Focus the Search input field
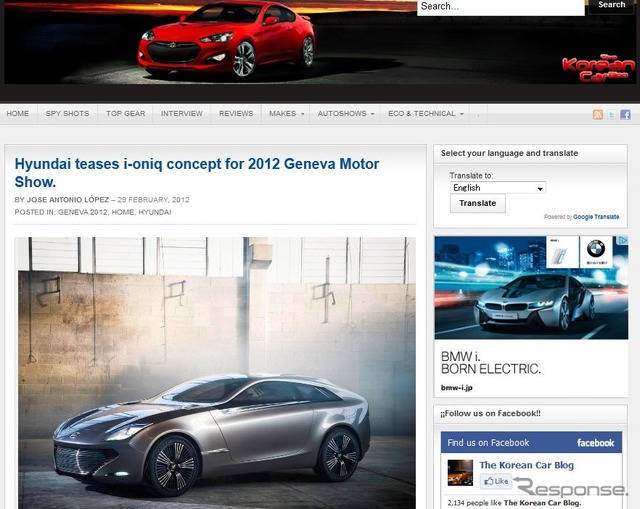The image size is (640, 509). tap(500, 7)
